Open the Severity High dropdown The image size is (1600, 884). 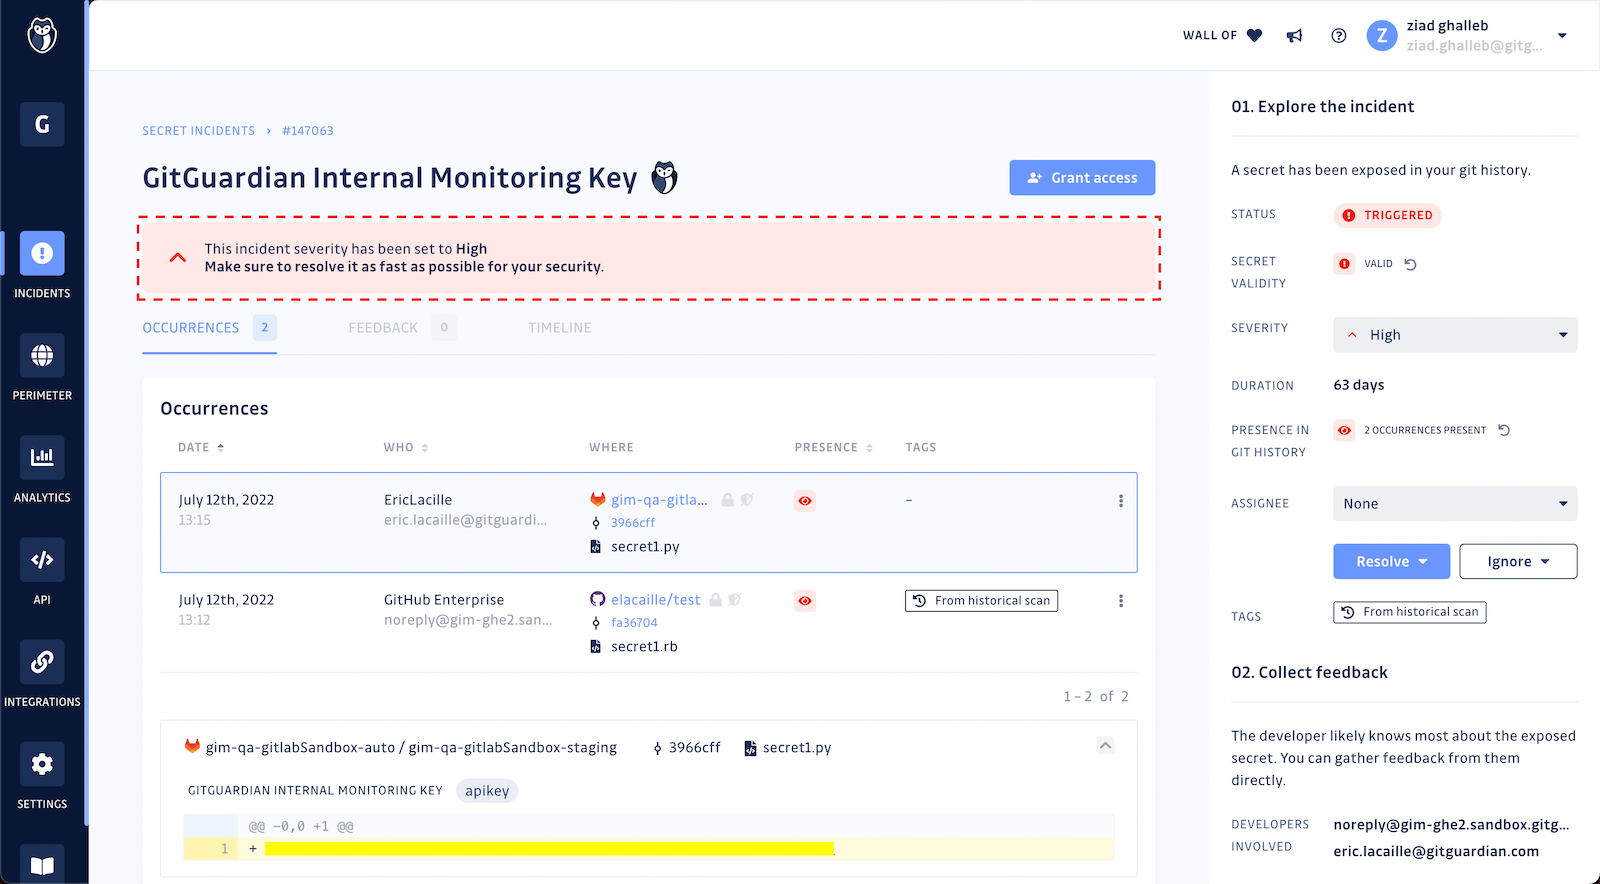(x=1455, y=335)
